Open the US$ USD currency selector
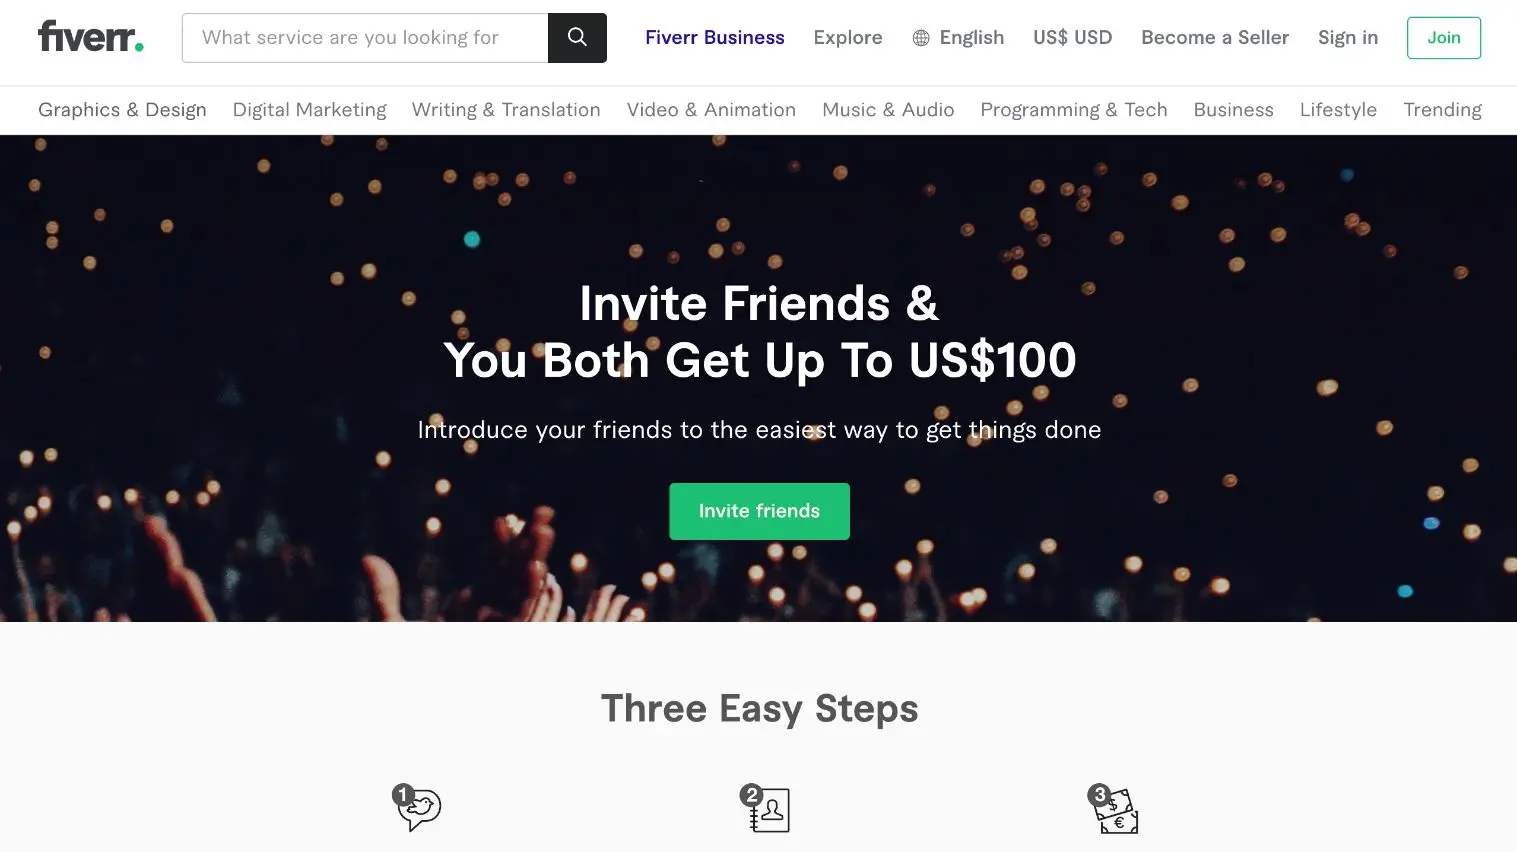This screenshot has width=1517, height=852. (1072, 37)
